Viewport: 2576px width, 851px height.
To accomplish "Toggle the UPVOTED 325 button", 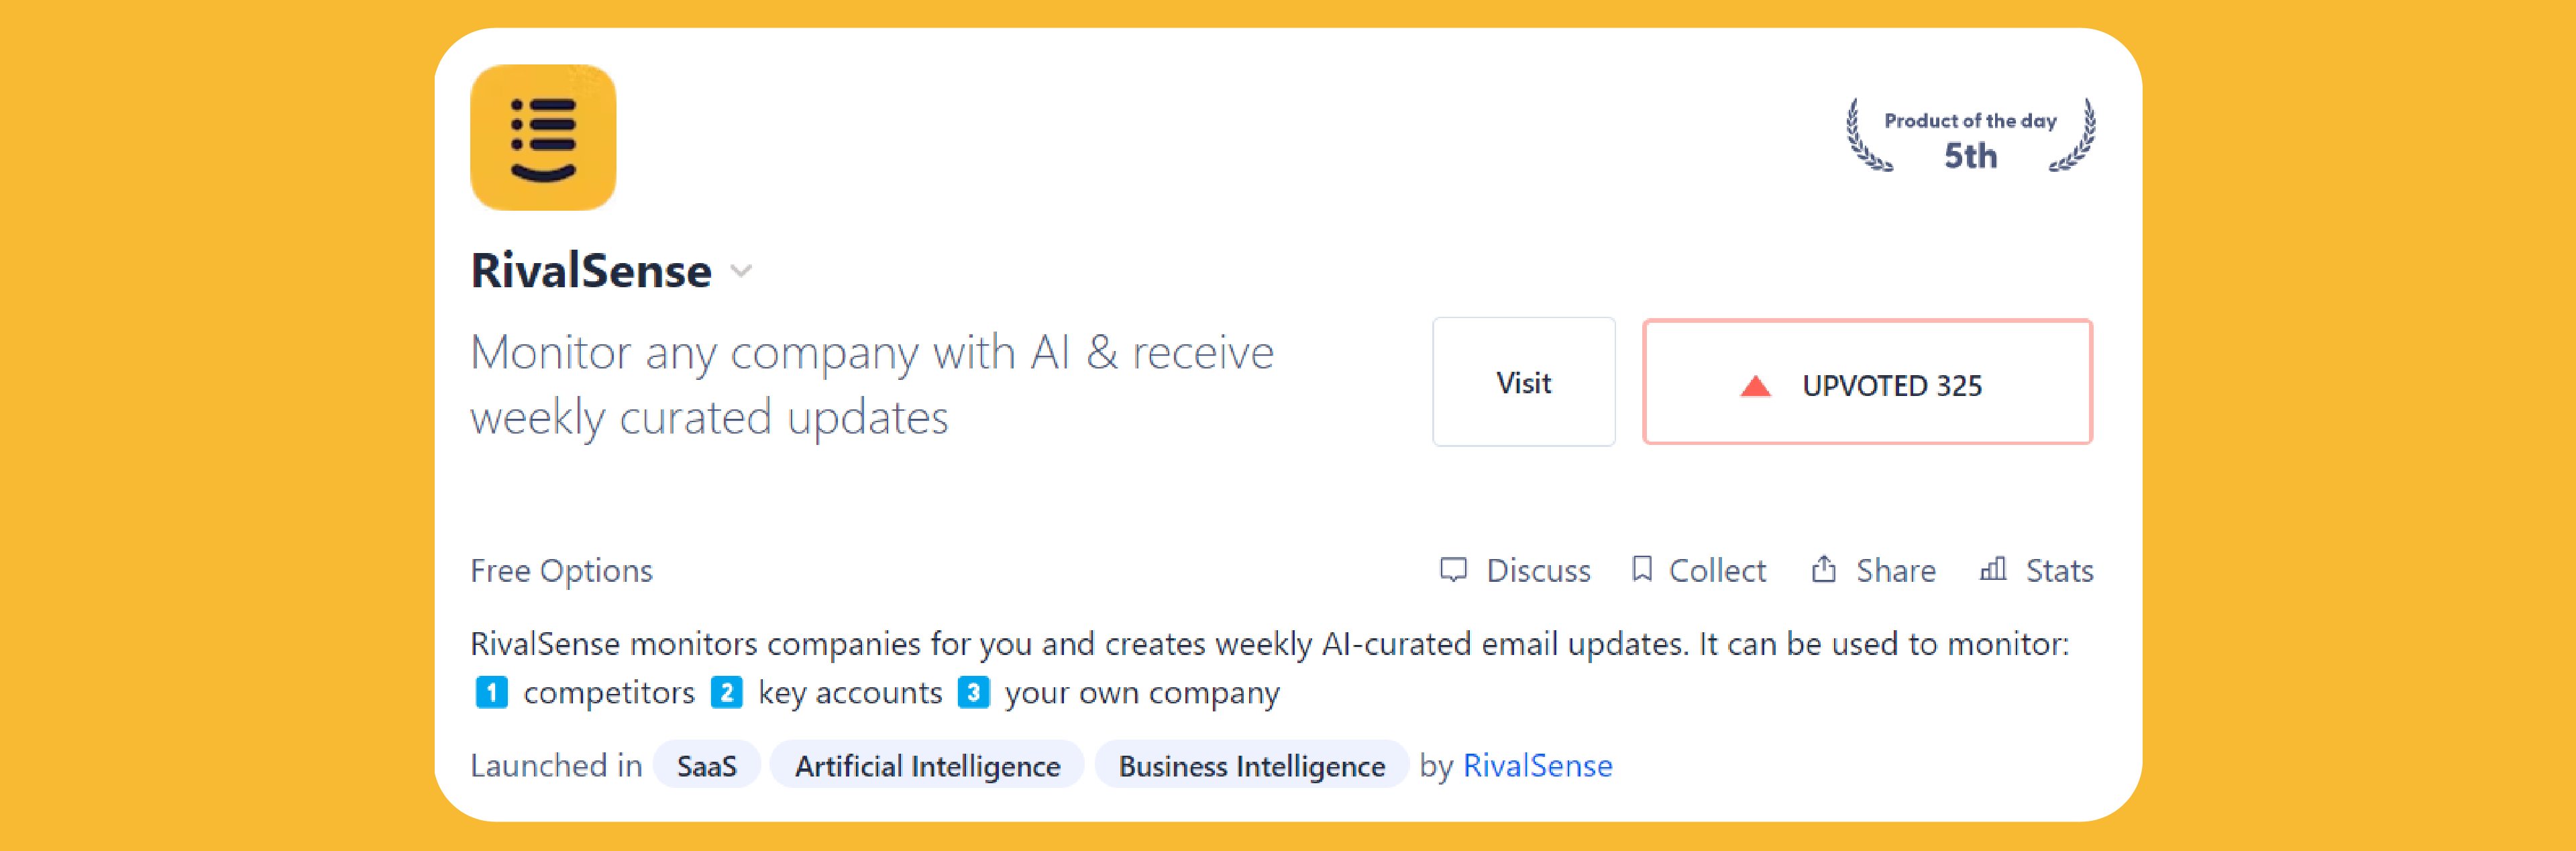I will 1867,382.
